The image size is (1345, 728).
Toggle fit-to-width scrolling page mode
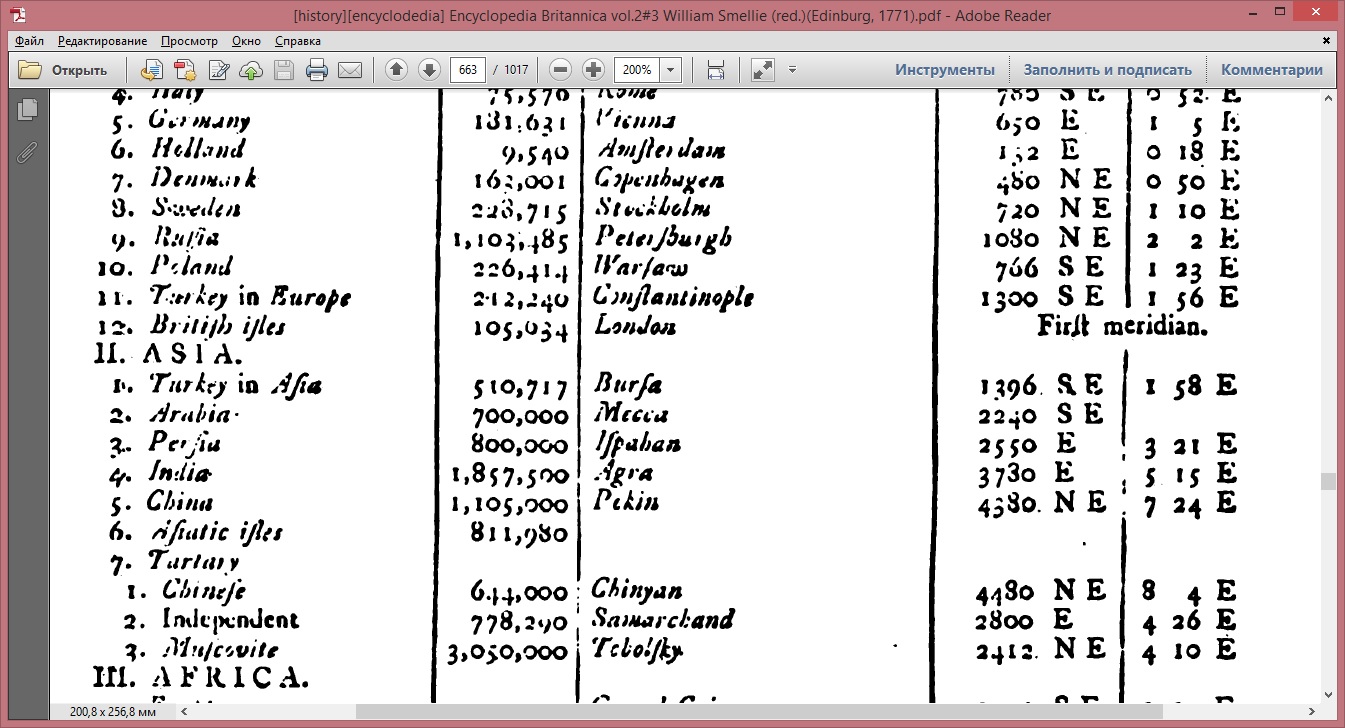[716, 70]
